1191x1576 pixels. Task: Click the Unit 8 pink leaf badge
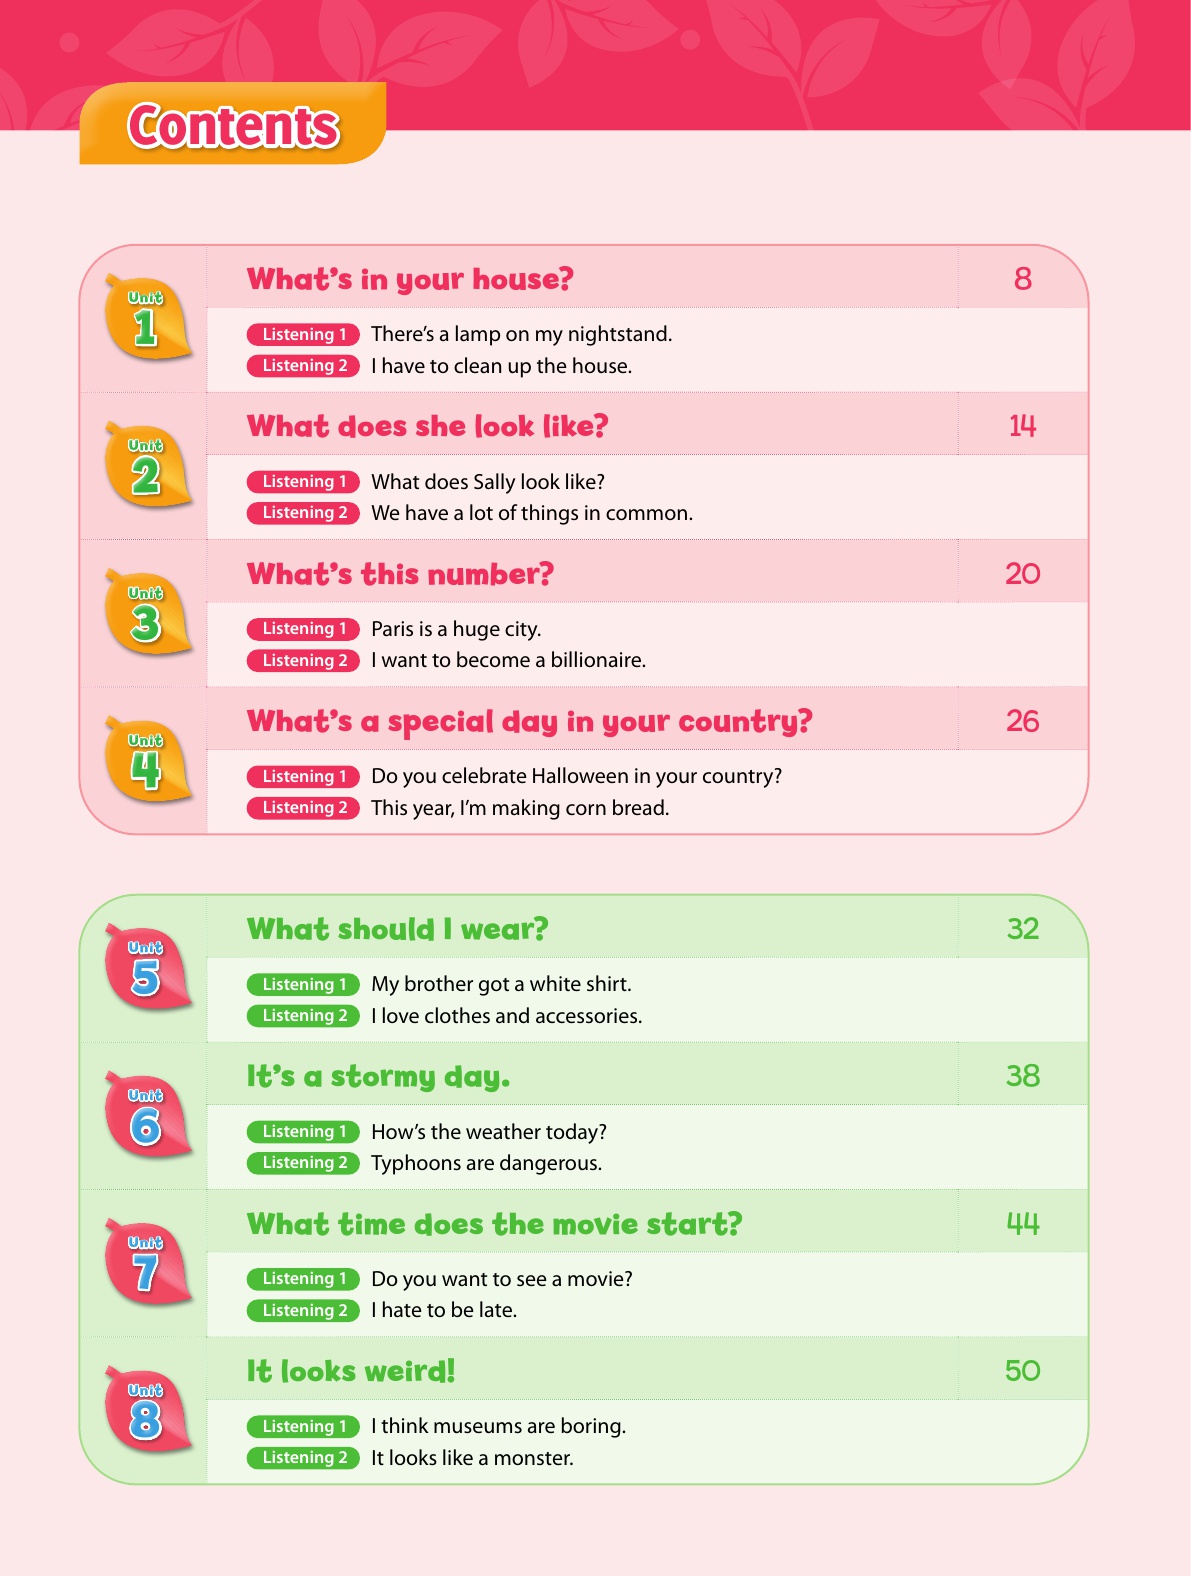pyautogui.click(x=148, y=1410)
